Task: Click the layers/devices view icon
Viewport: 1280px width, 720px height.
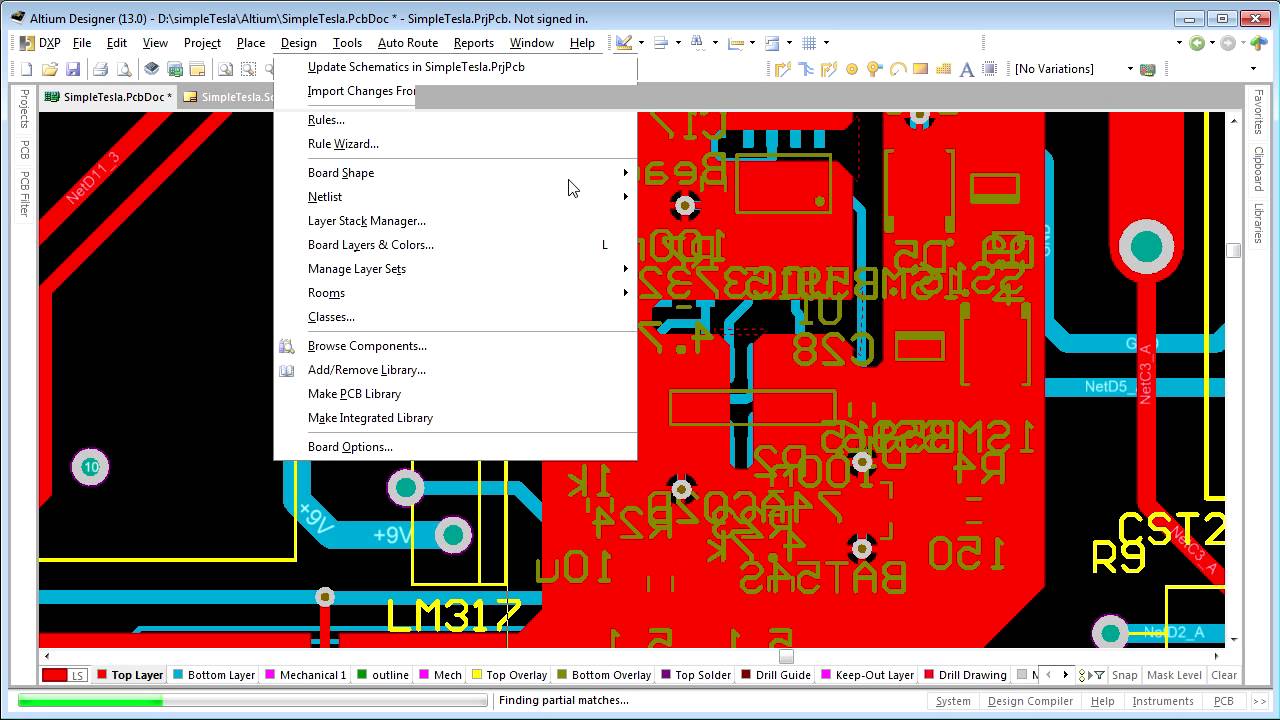Action: (x=151, y=69)
